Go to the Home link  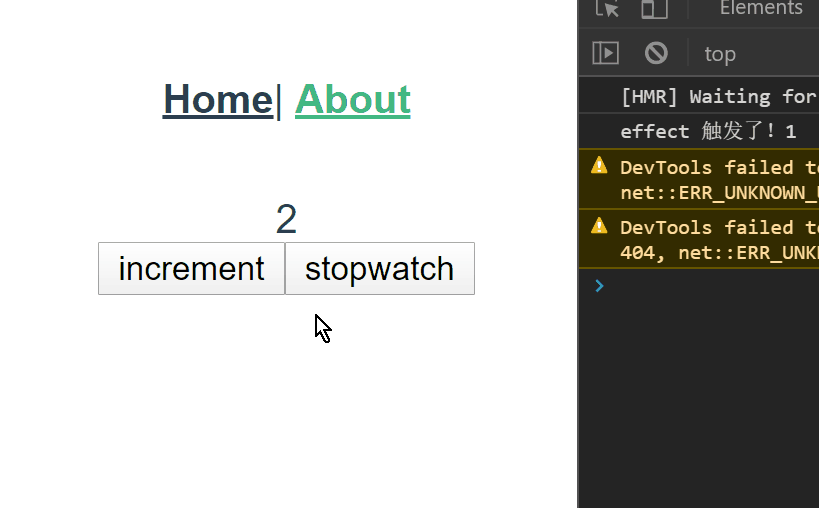218,99
